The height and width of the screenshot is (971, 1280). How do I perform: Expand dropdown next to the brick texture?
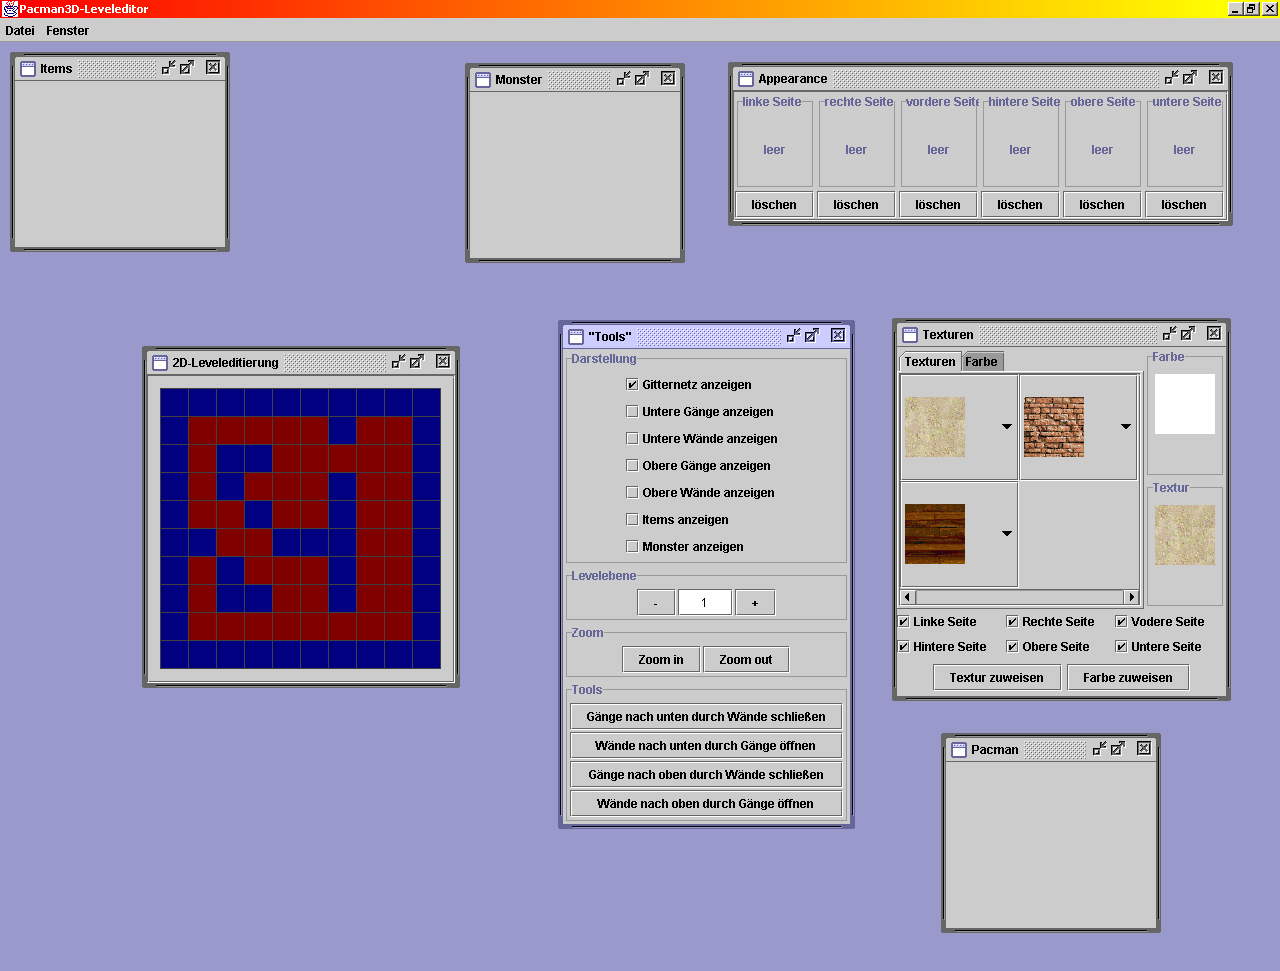pyautogui.click(x=1125, y=427)
